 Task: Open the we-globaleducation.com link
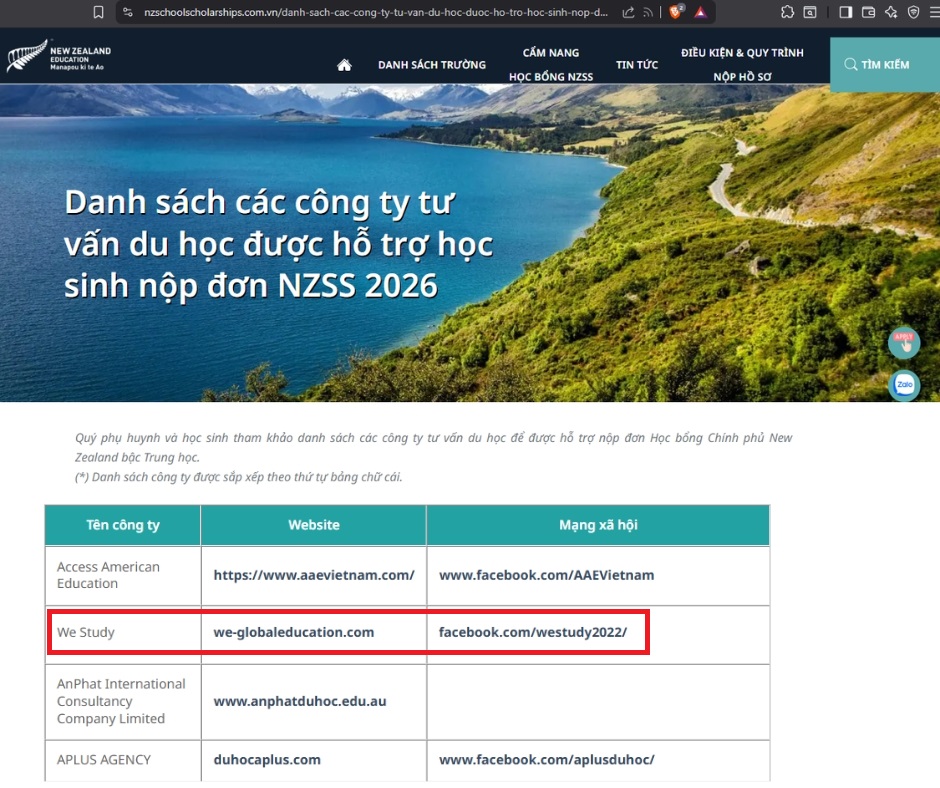click(294, 632)
